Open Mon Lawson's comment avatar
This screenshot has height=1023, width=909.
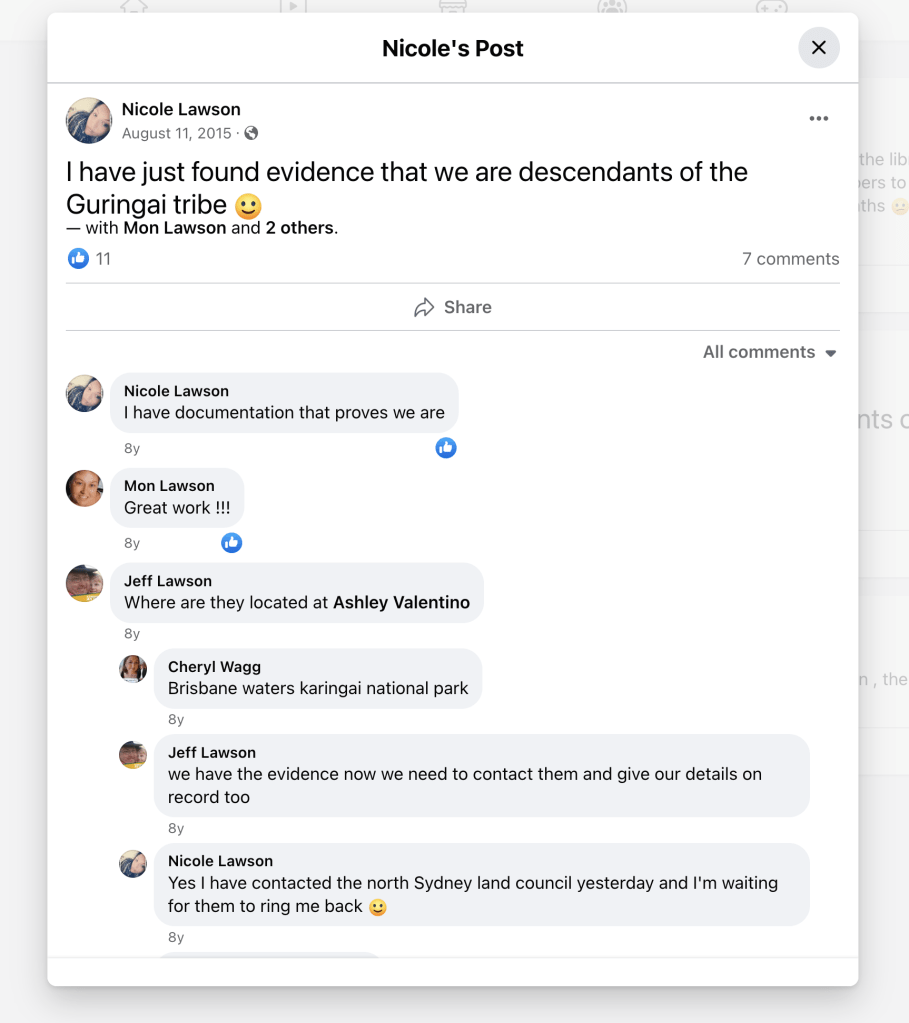pos(85,488)
